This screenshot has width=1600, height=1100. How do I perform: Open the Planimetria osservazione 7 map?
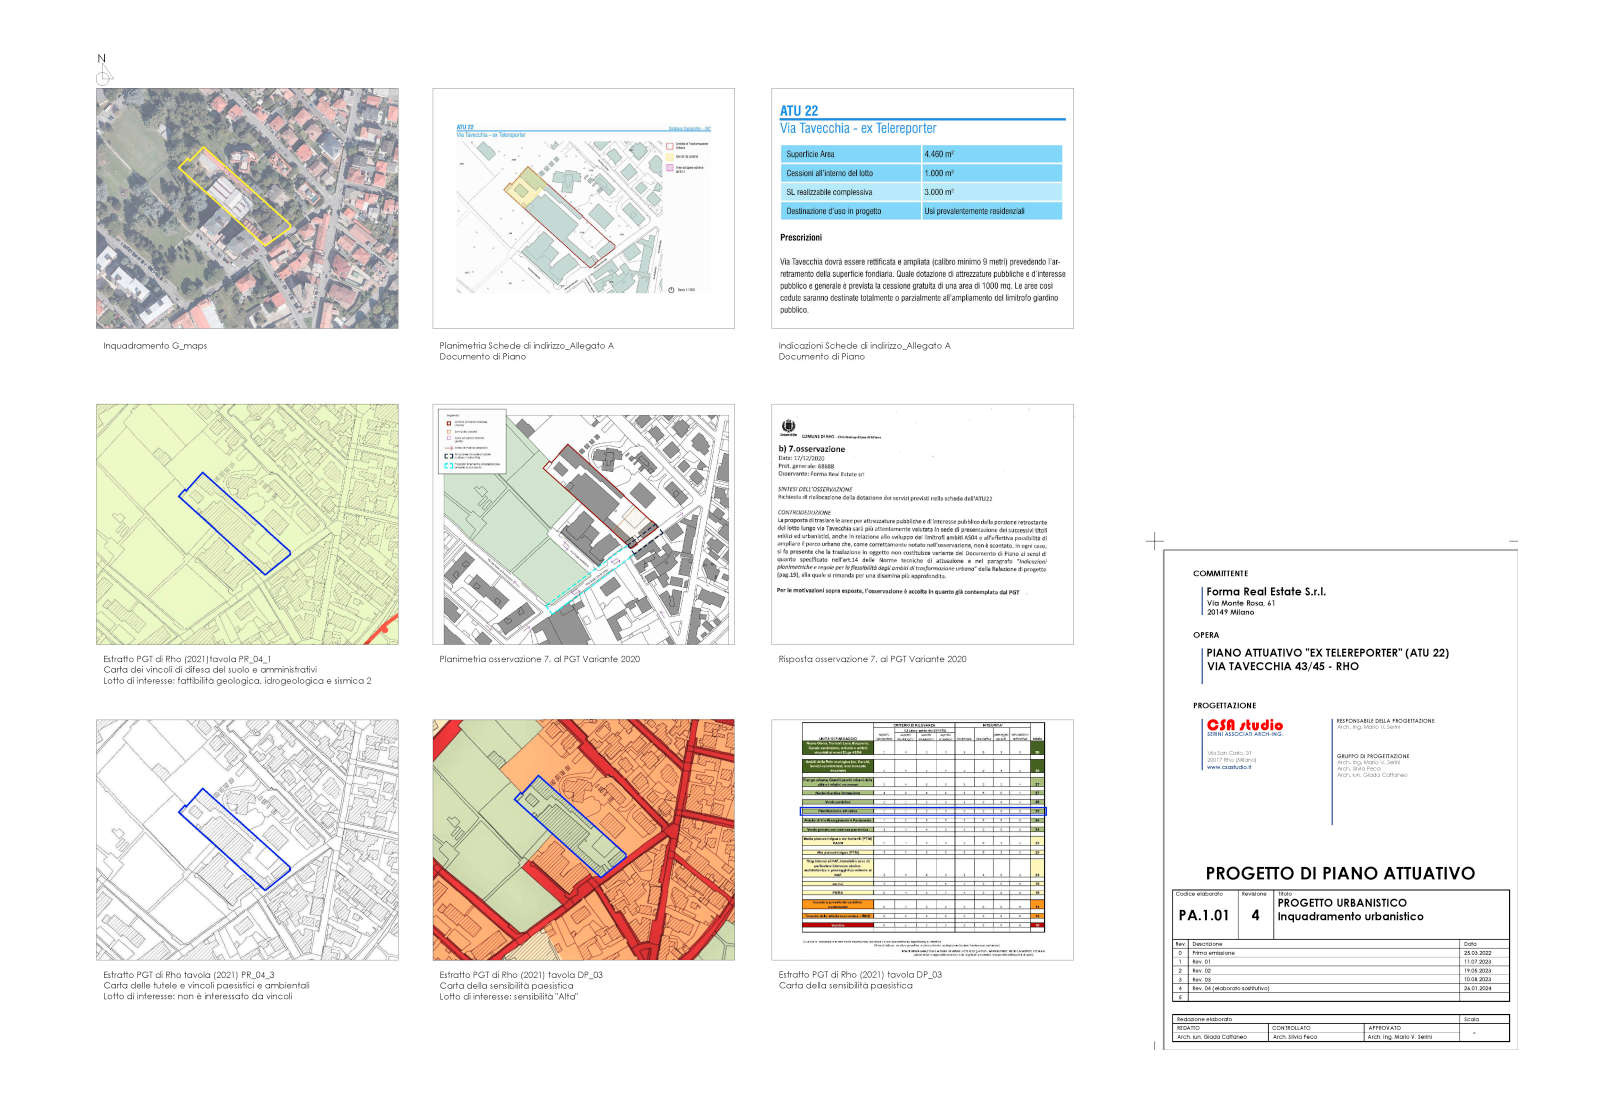[x=583, y=524]
